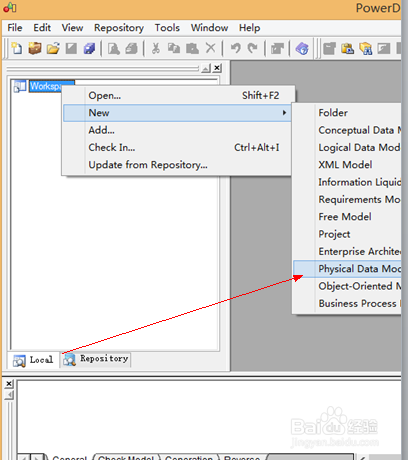The height and width of the screenshot is (460, 408).
Task: Open the Edit menu
Action: pyautogui.click(x=42, y=28)
